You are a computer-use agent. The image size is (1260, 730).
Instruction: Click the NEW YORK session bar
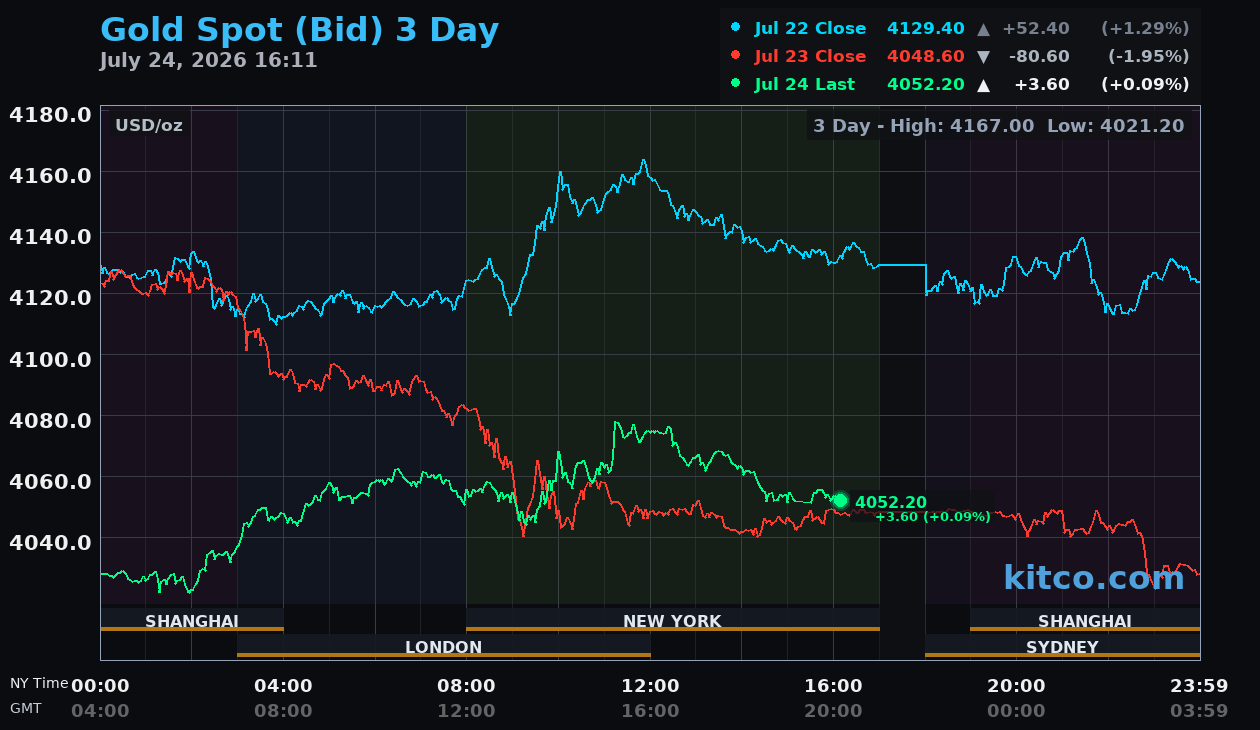point(673,620)
